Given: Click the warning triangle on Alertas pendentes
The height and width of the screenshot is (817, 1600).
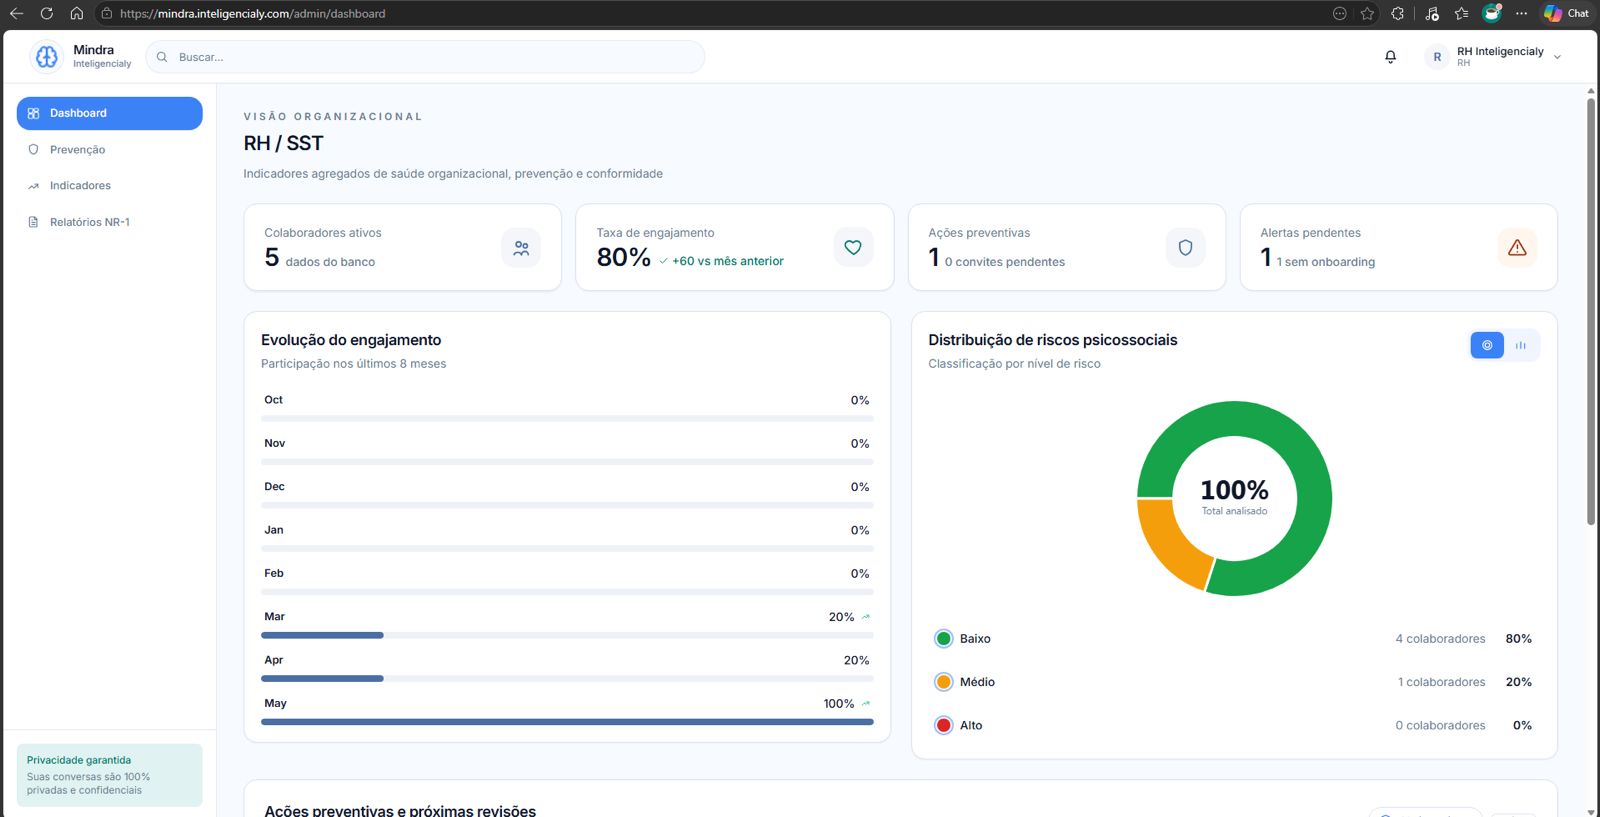Looking at the screenshot, I should click(1517, 247).
